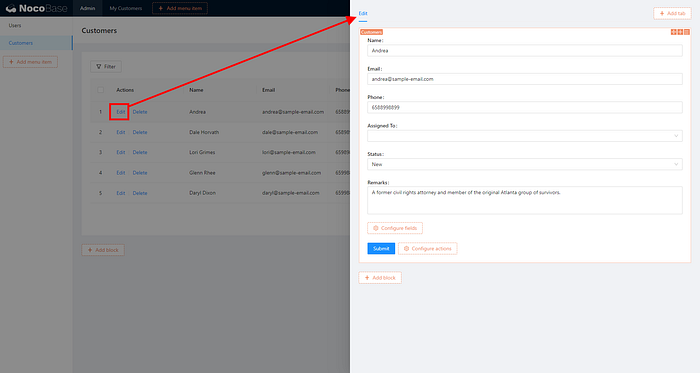Image resolution: width=700 pixels, height=373 pixels.
Task: Click the Add tab button
Action: pos(672,13)
